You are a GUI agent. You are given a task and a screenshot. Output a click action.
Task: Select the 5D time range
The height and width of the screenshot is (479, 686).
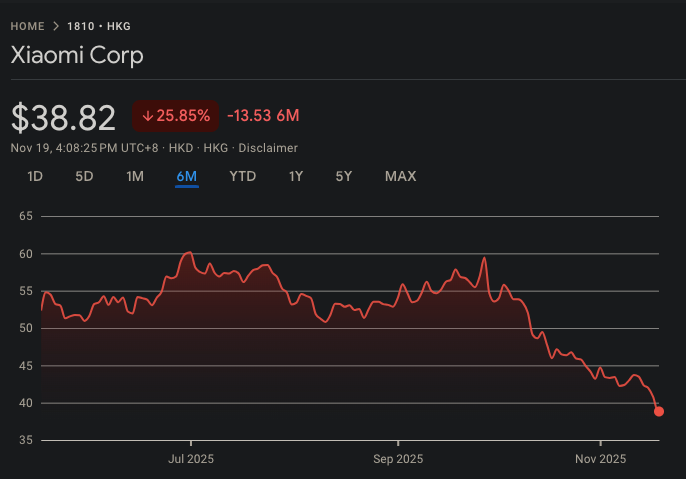click(x=84, y=177)
